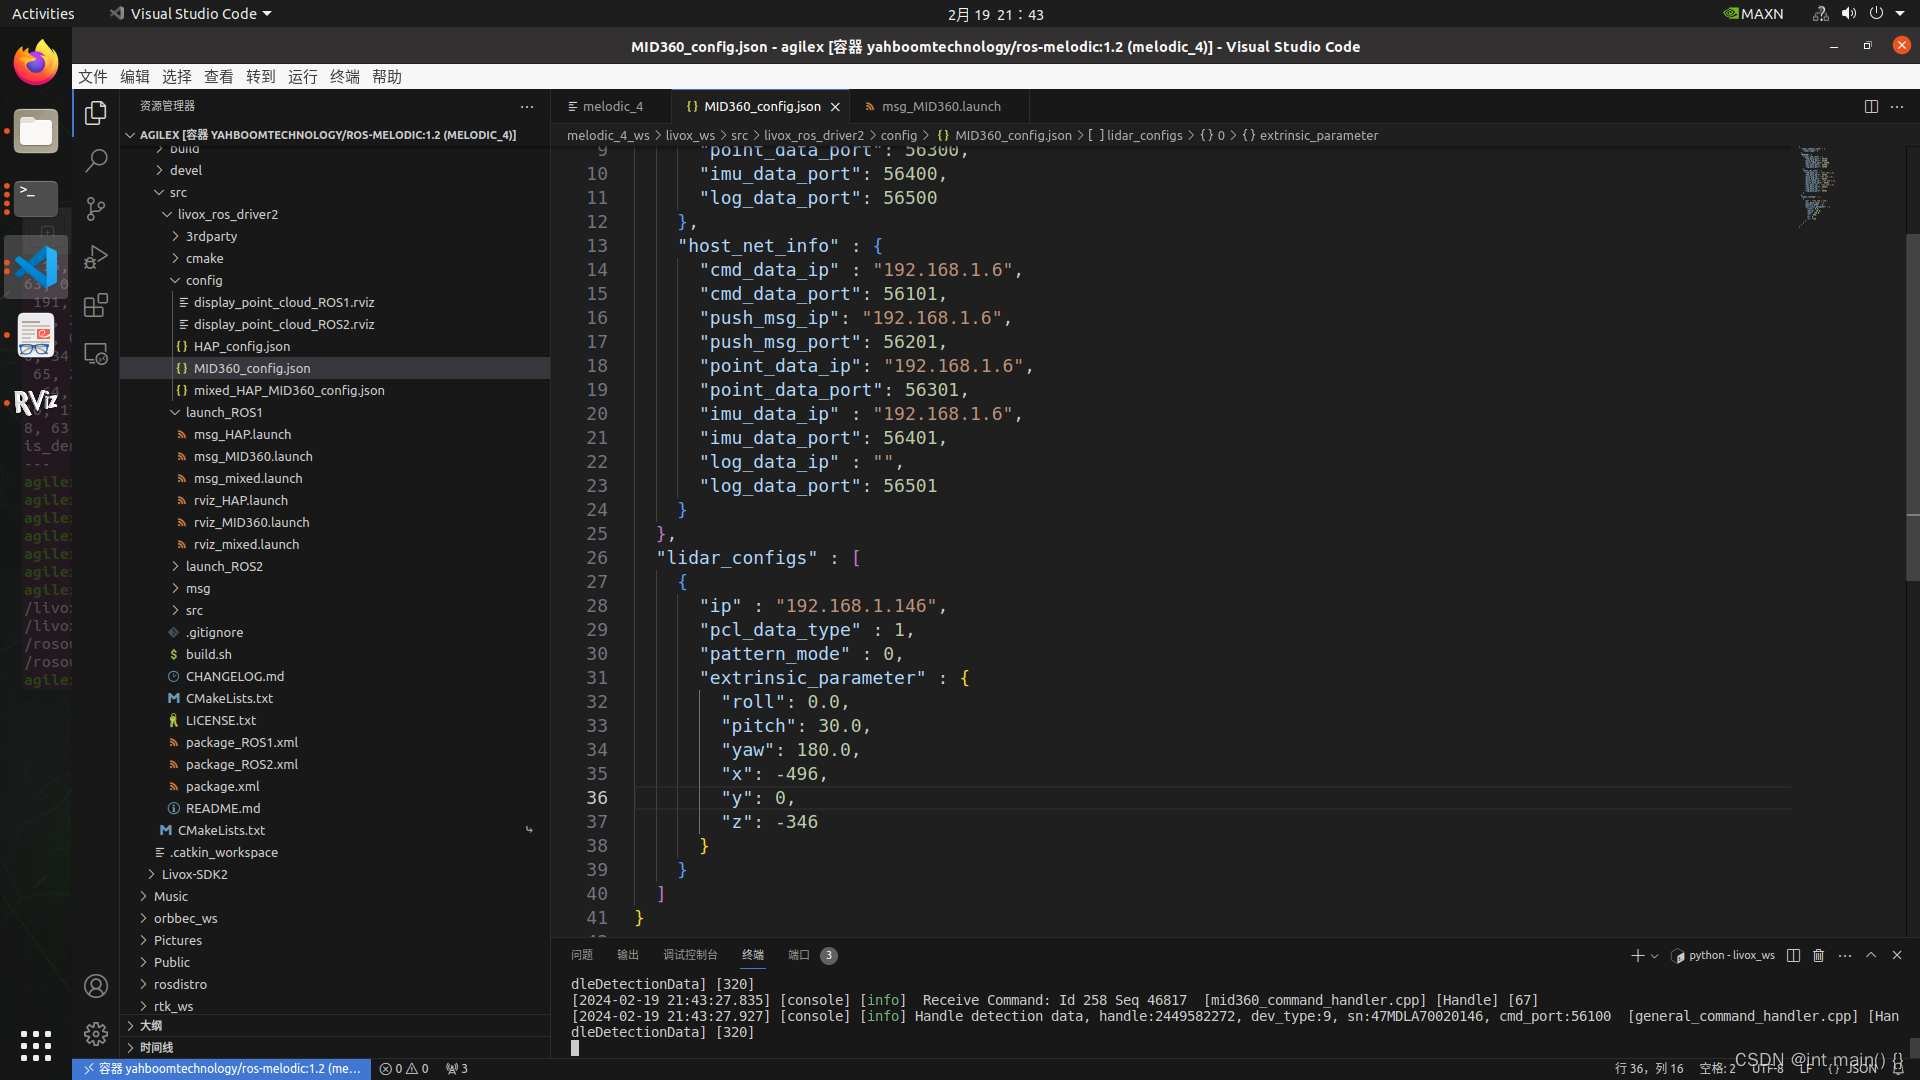Open the Search view icon

click(96, 161)
